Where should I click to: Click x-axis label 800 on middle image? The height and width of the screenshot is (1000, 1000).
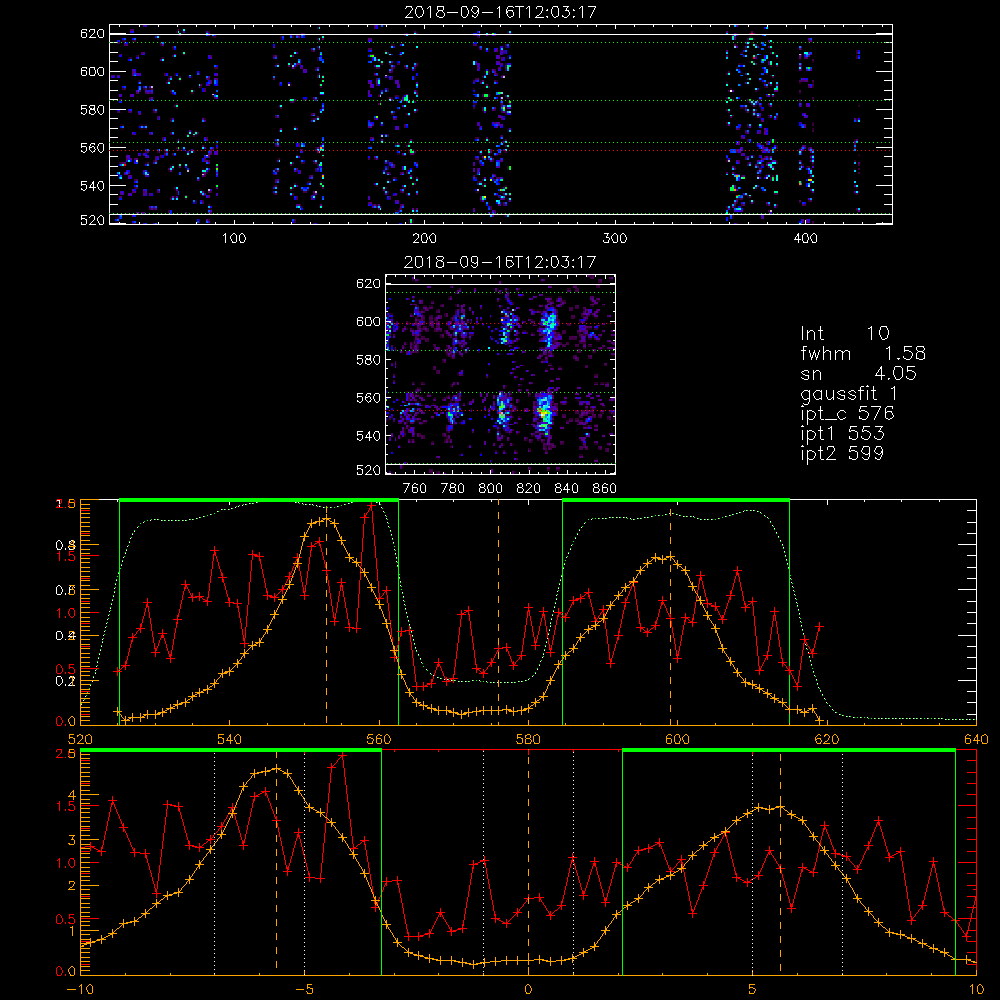coord(490,489)
